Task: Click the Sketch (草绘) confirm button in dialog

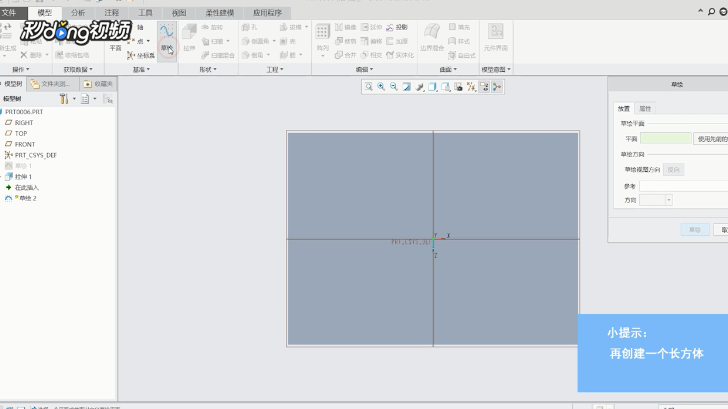Action: pyautogui.click(x=695, y=230)
